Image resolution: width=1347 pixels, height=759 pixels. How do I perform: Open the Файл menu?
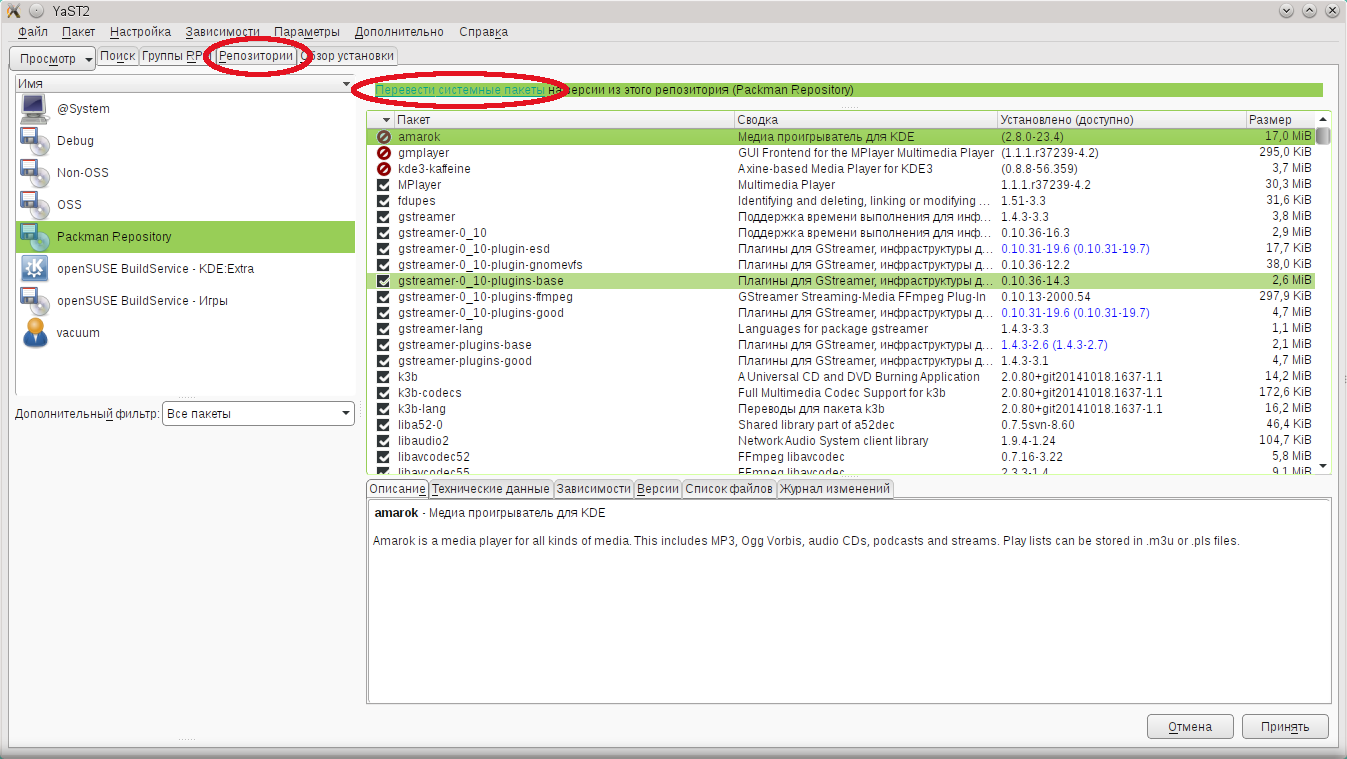[x=33, y=32]
